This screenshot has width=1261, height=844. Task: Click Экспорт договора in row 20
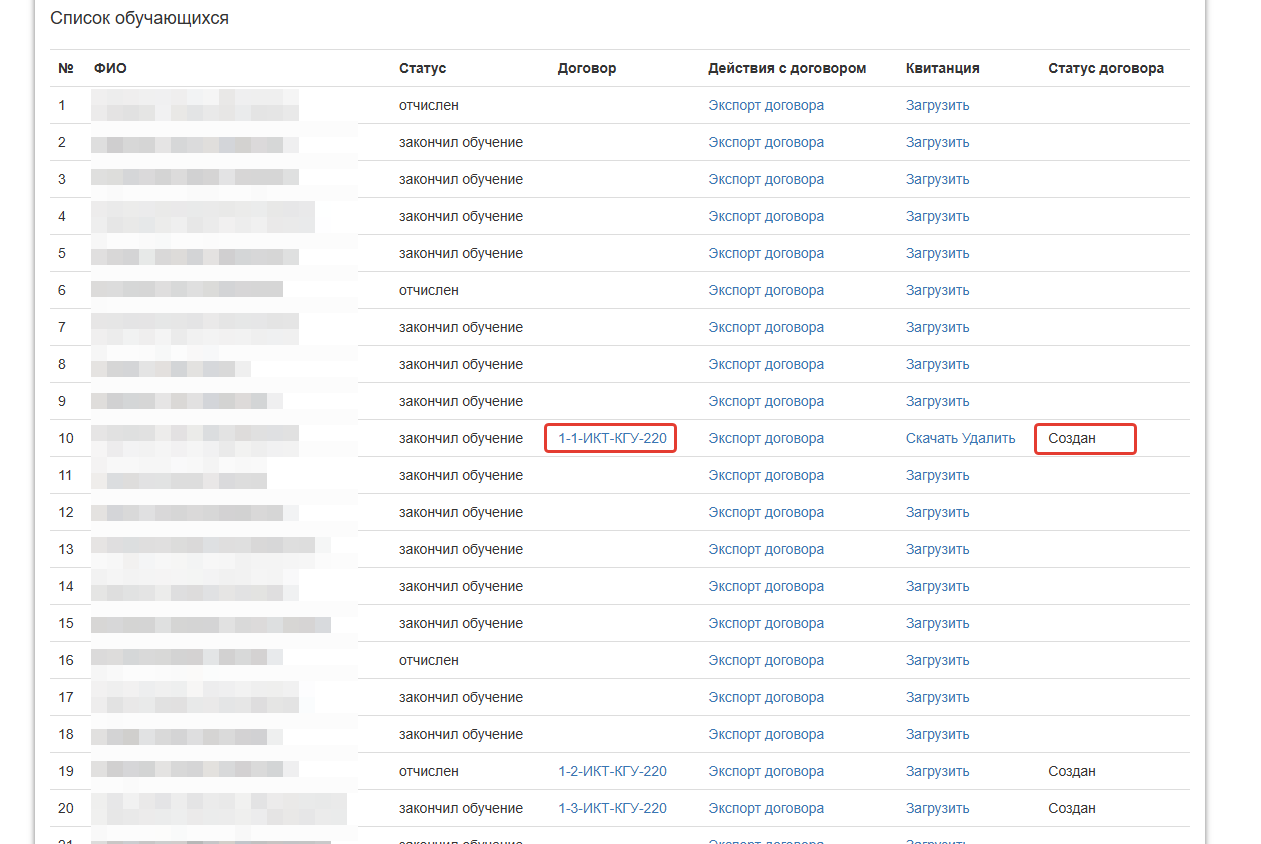tap(766, 808)
